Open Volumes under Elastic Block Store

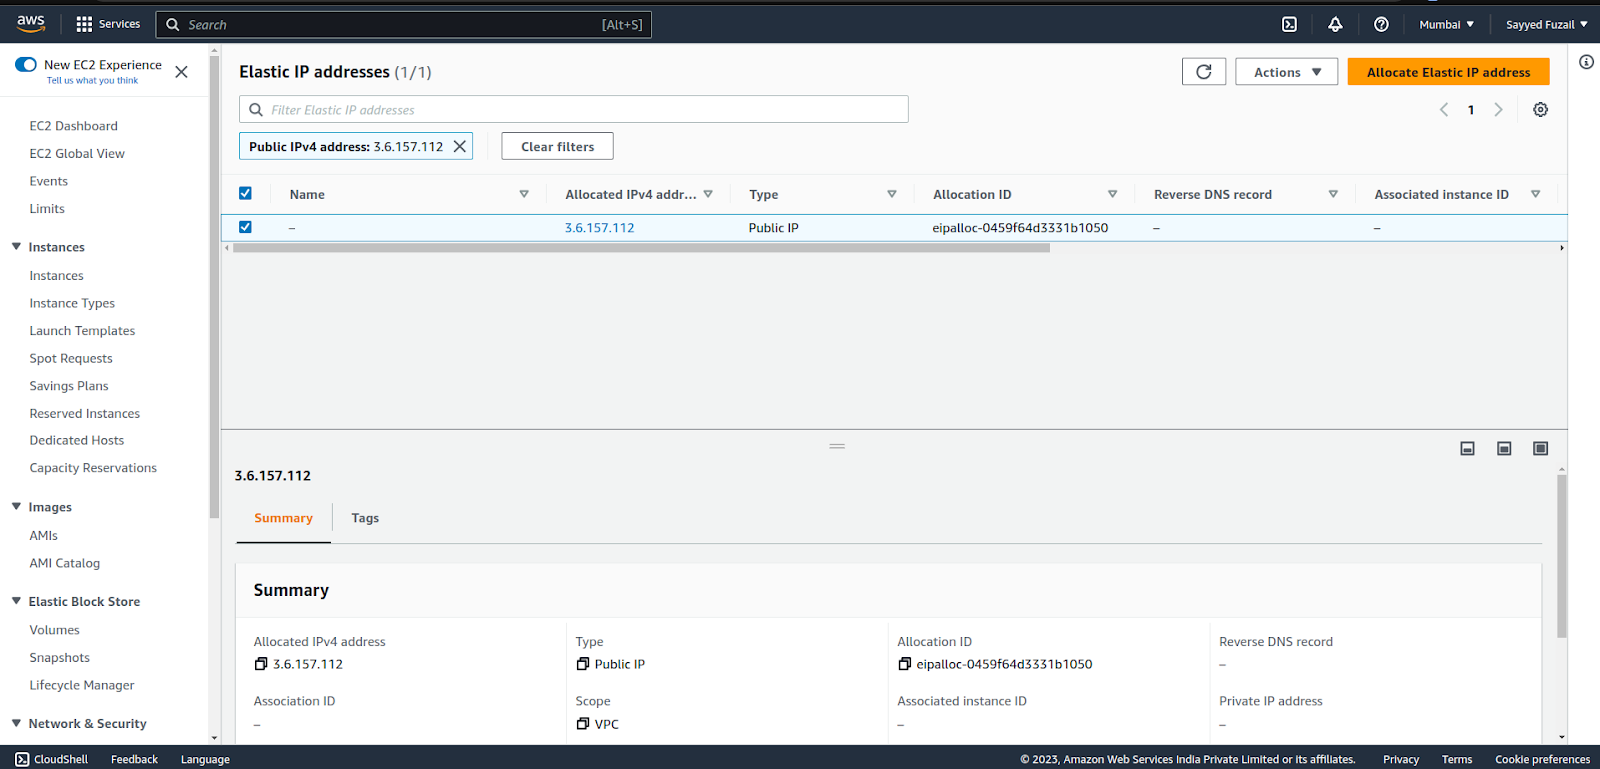click(x=55, y=630)
